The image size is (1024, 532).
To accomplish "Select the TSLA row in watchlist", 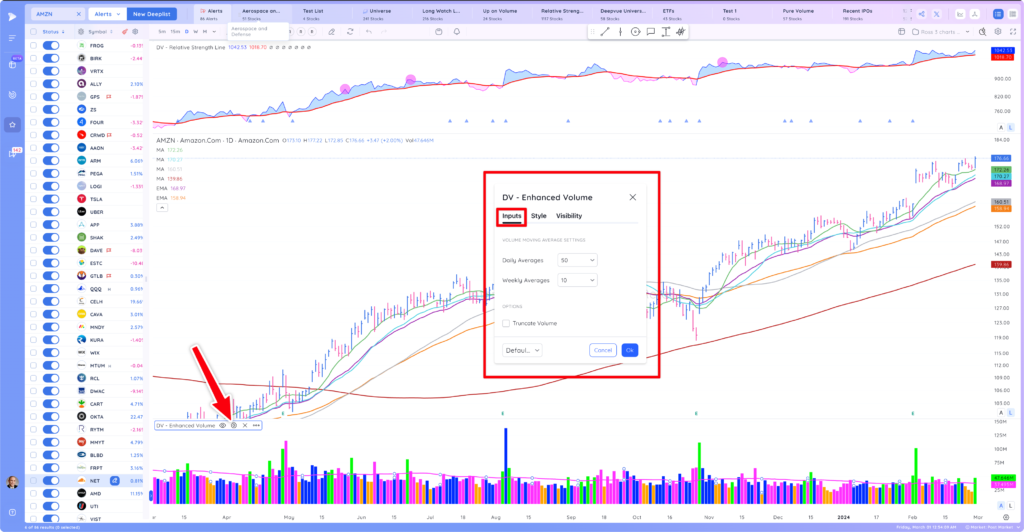I will [85, 199].
